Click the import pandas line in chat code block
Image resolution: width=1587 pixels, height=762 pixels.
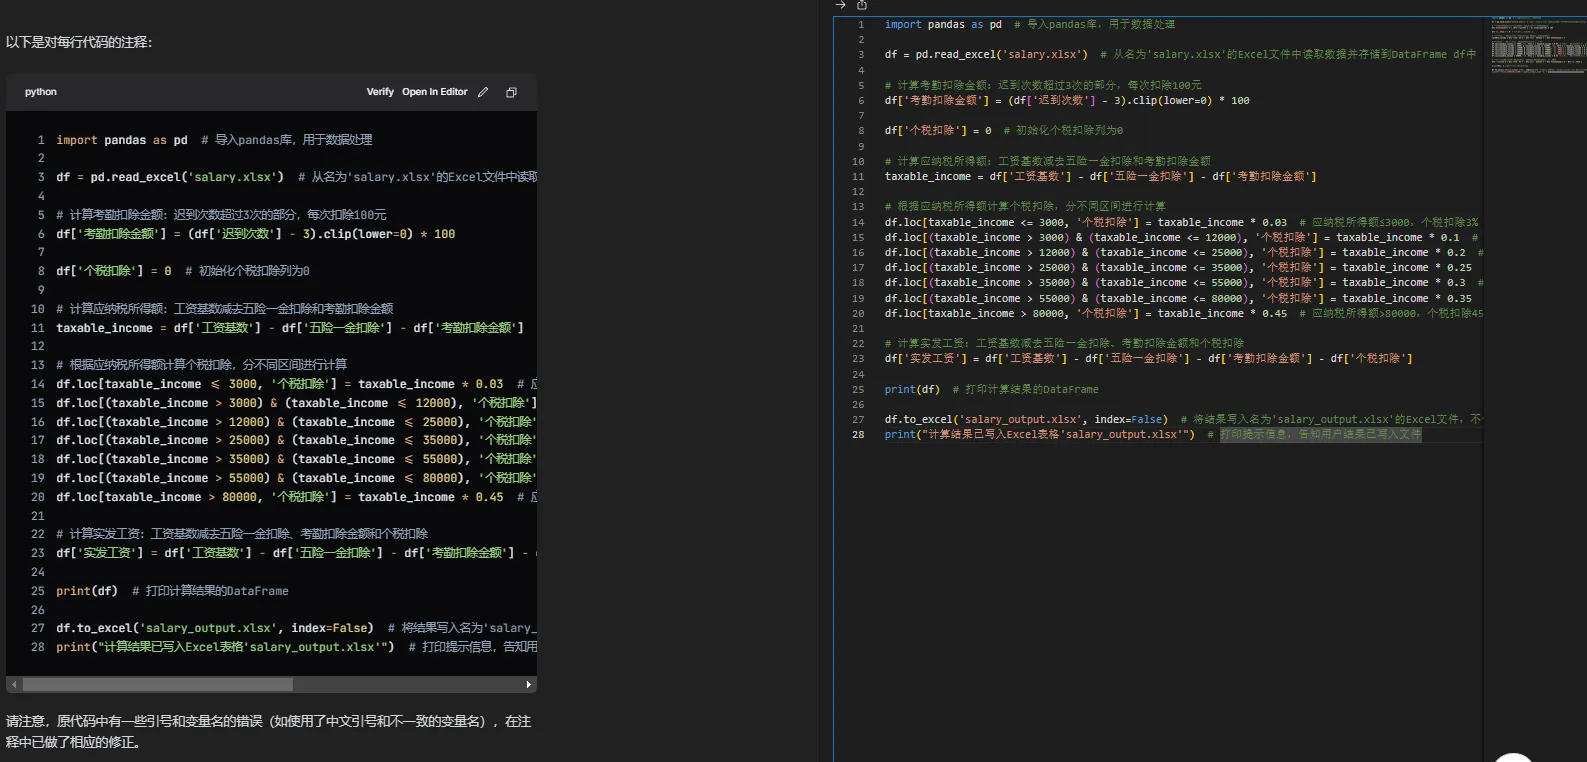click(122, 140)
